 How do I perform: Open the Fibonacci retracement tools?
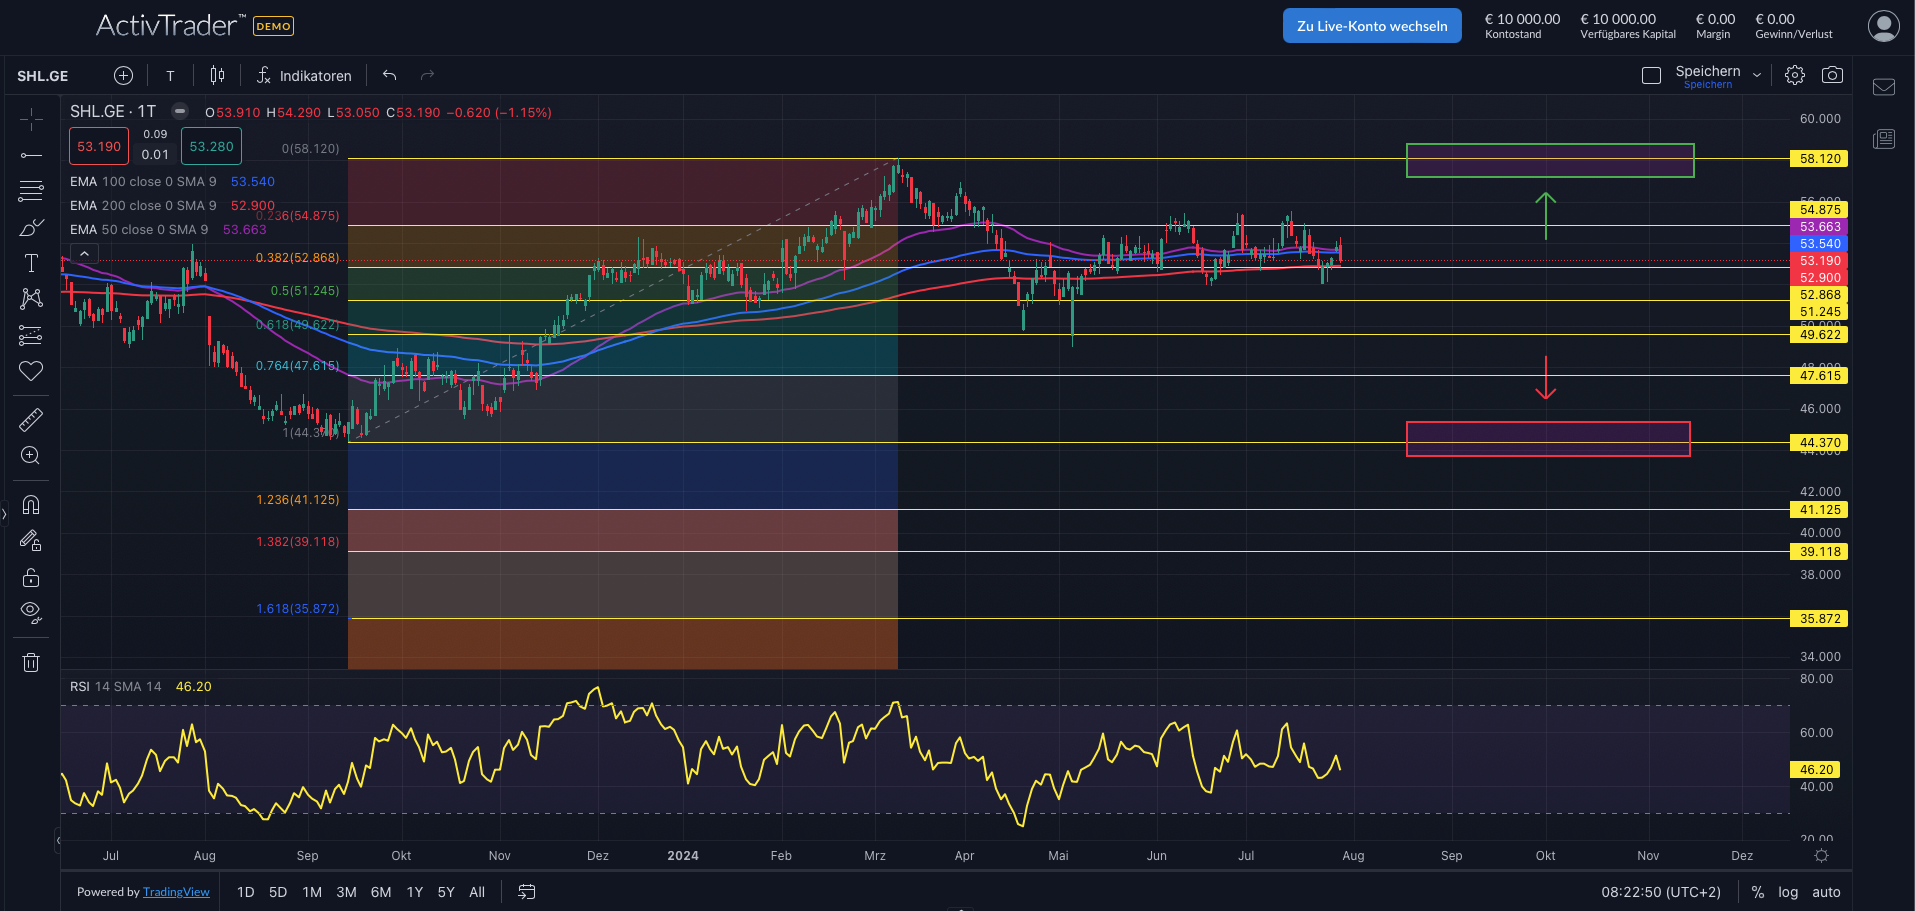click(x=31, y=191)
